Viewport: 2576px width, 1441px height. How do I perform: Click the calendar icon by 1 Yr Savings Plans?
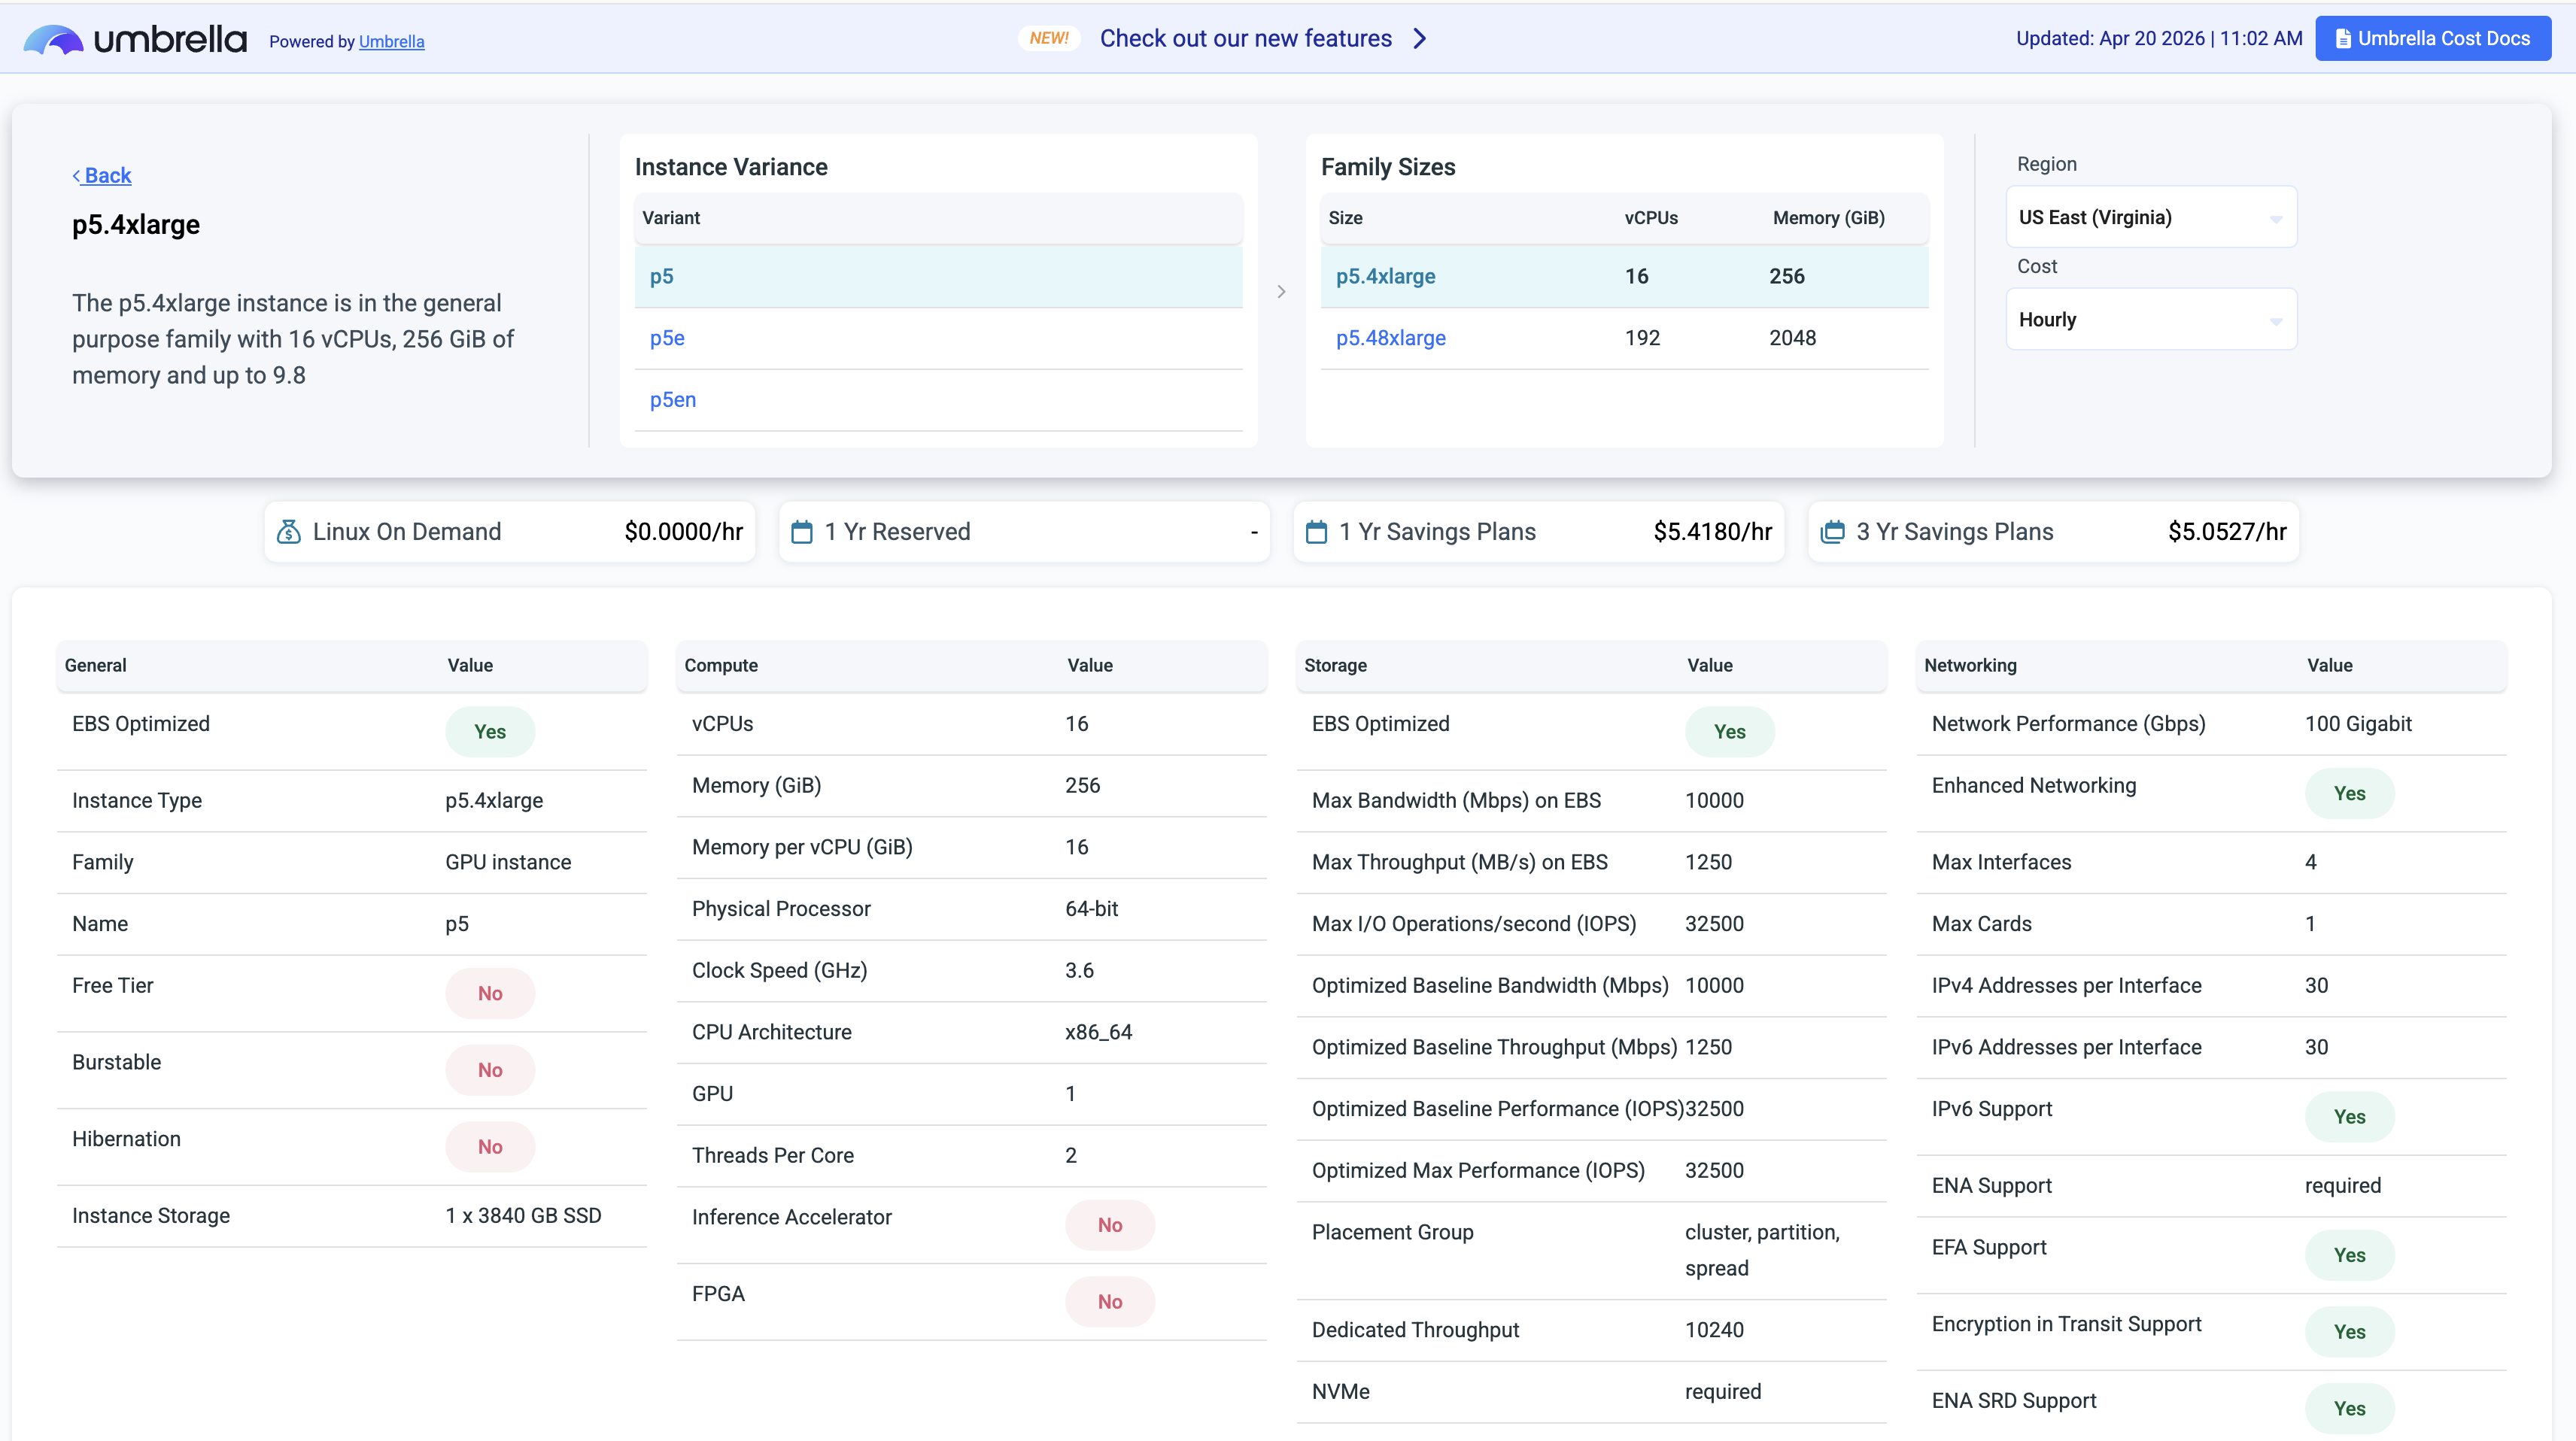coord(1316,532)
